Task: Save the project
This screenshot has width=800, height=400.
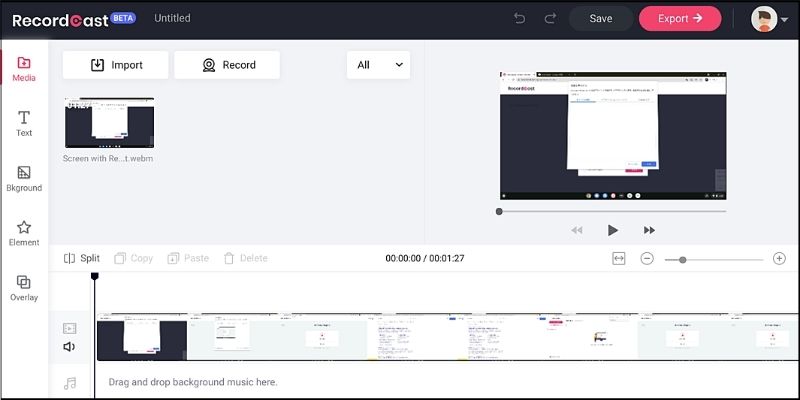Action: [601, 18]
